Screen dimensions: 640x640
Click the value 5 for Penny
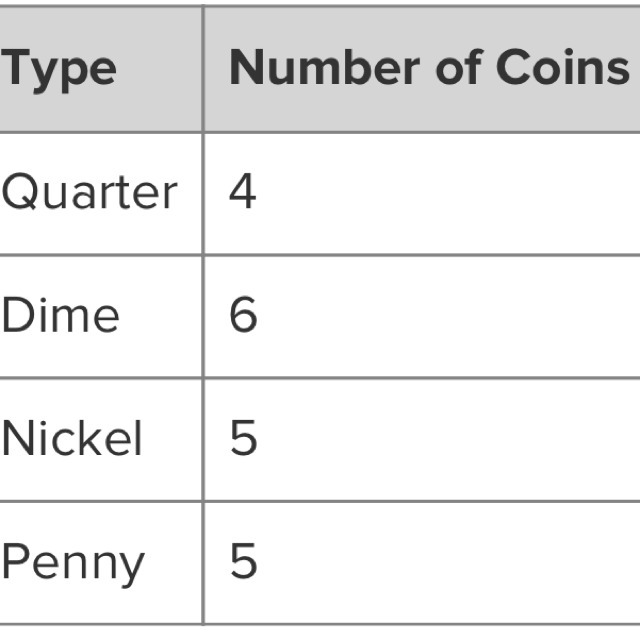pos(243,561)
